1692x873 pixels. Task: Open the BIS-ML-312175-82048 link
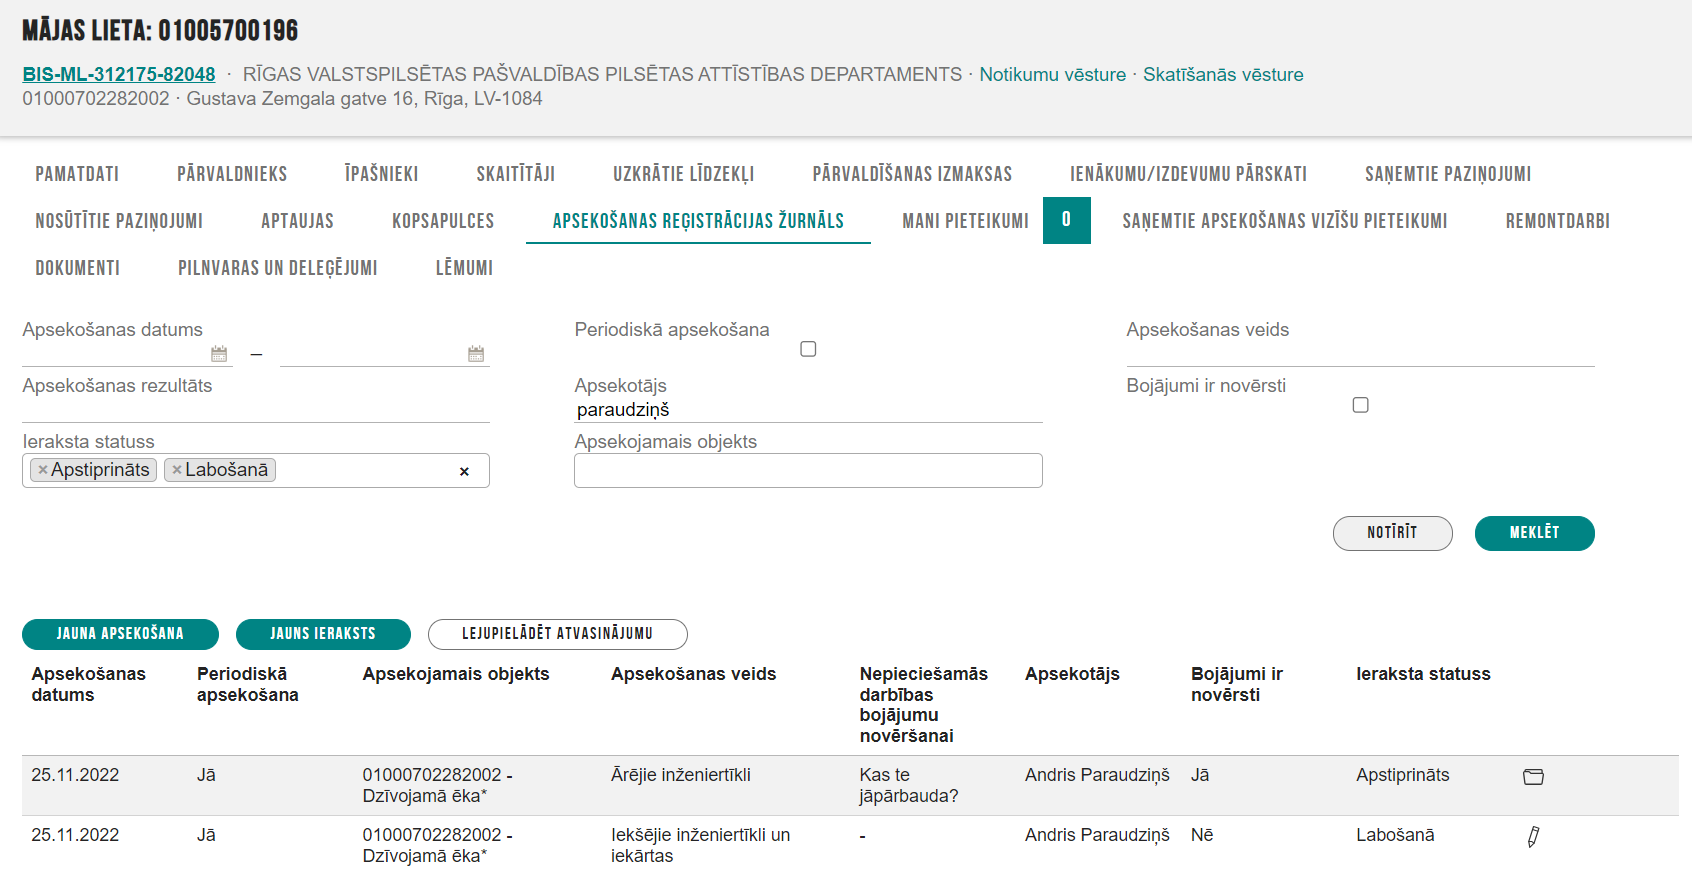119,75
